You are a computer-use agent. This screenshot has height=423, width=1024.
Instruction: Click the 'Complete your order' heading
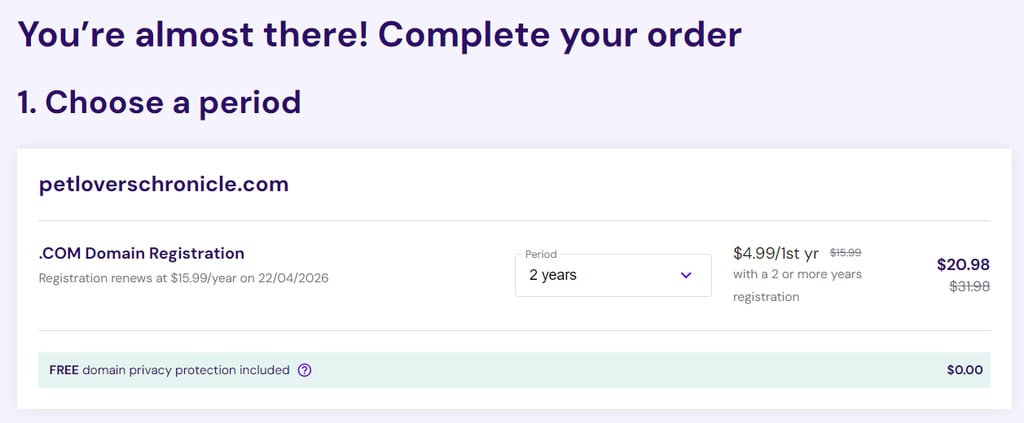560,35
